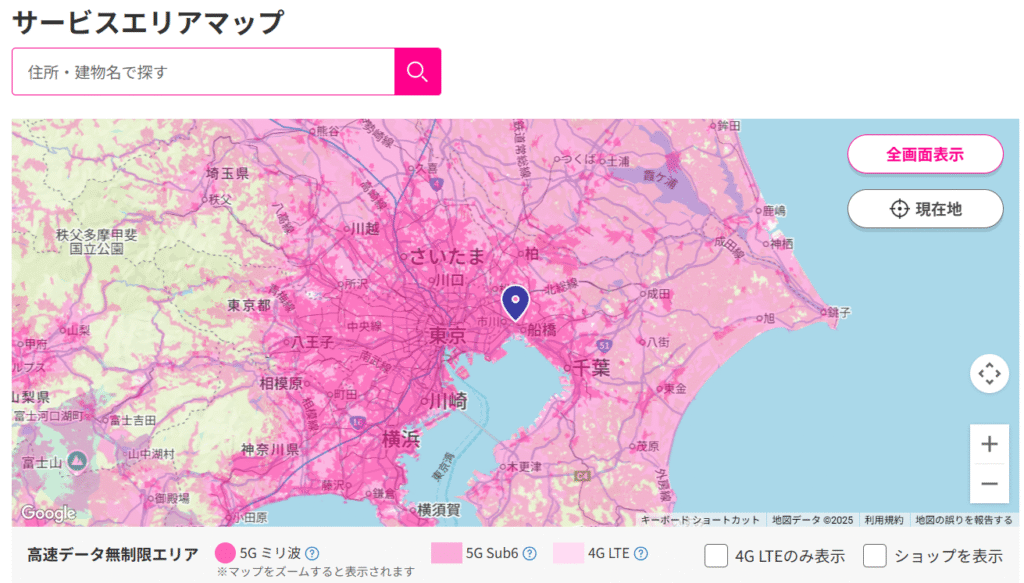Click the 相模原 label on the map
This screenshot has height=583, width=1024.
point(281,383)
